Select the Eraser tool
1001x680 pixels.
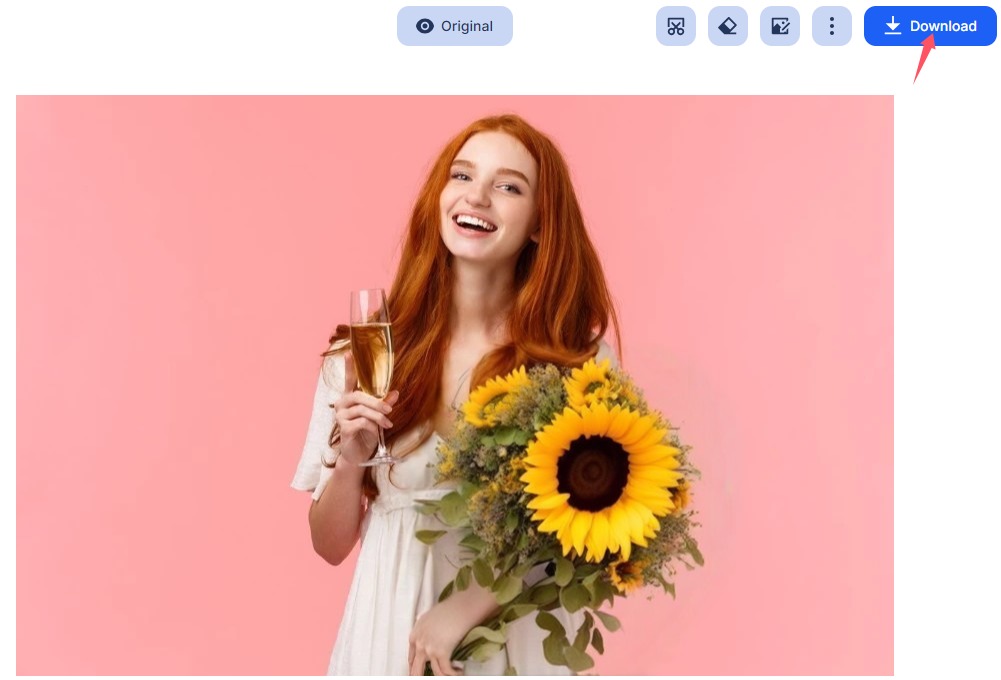click(728, 26)
